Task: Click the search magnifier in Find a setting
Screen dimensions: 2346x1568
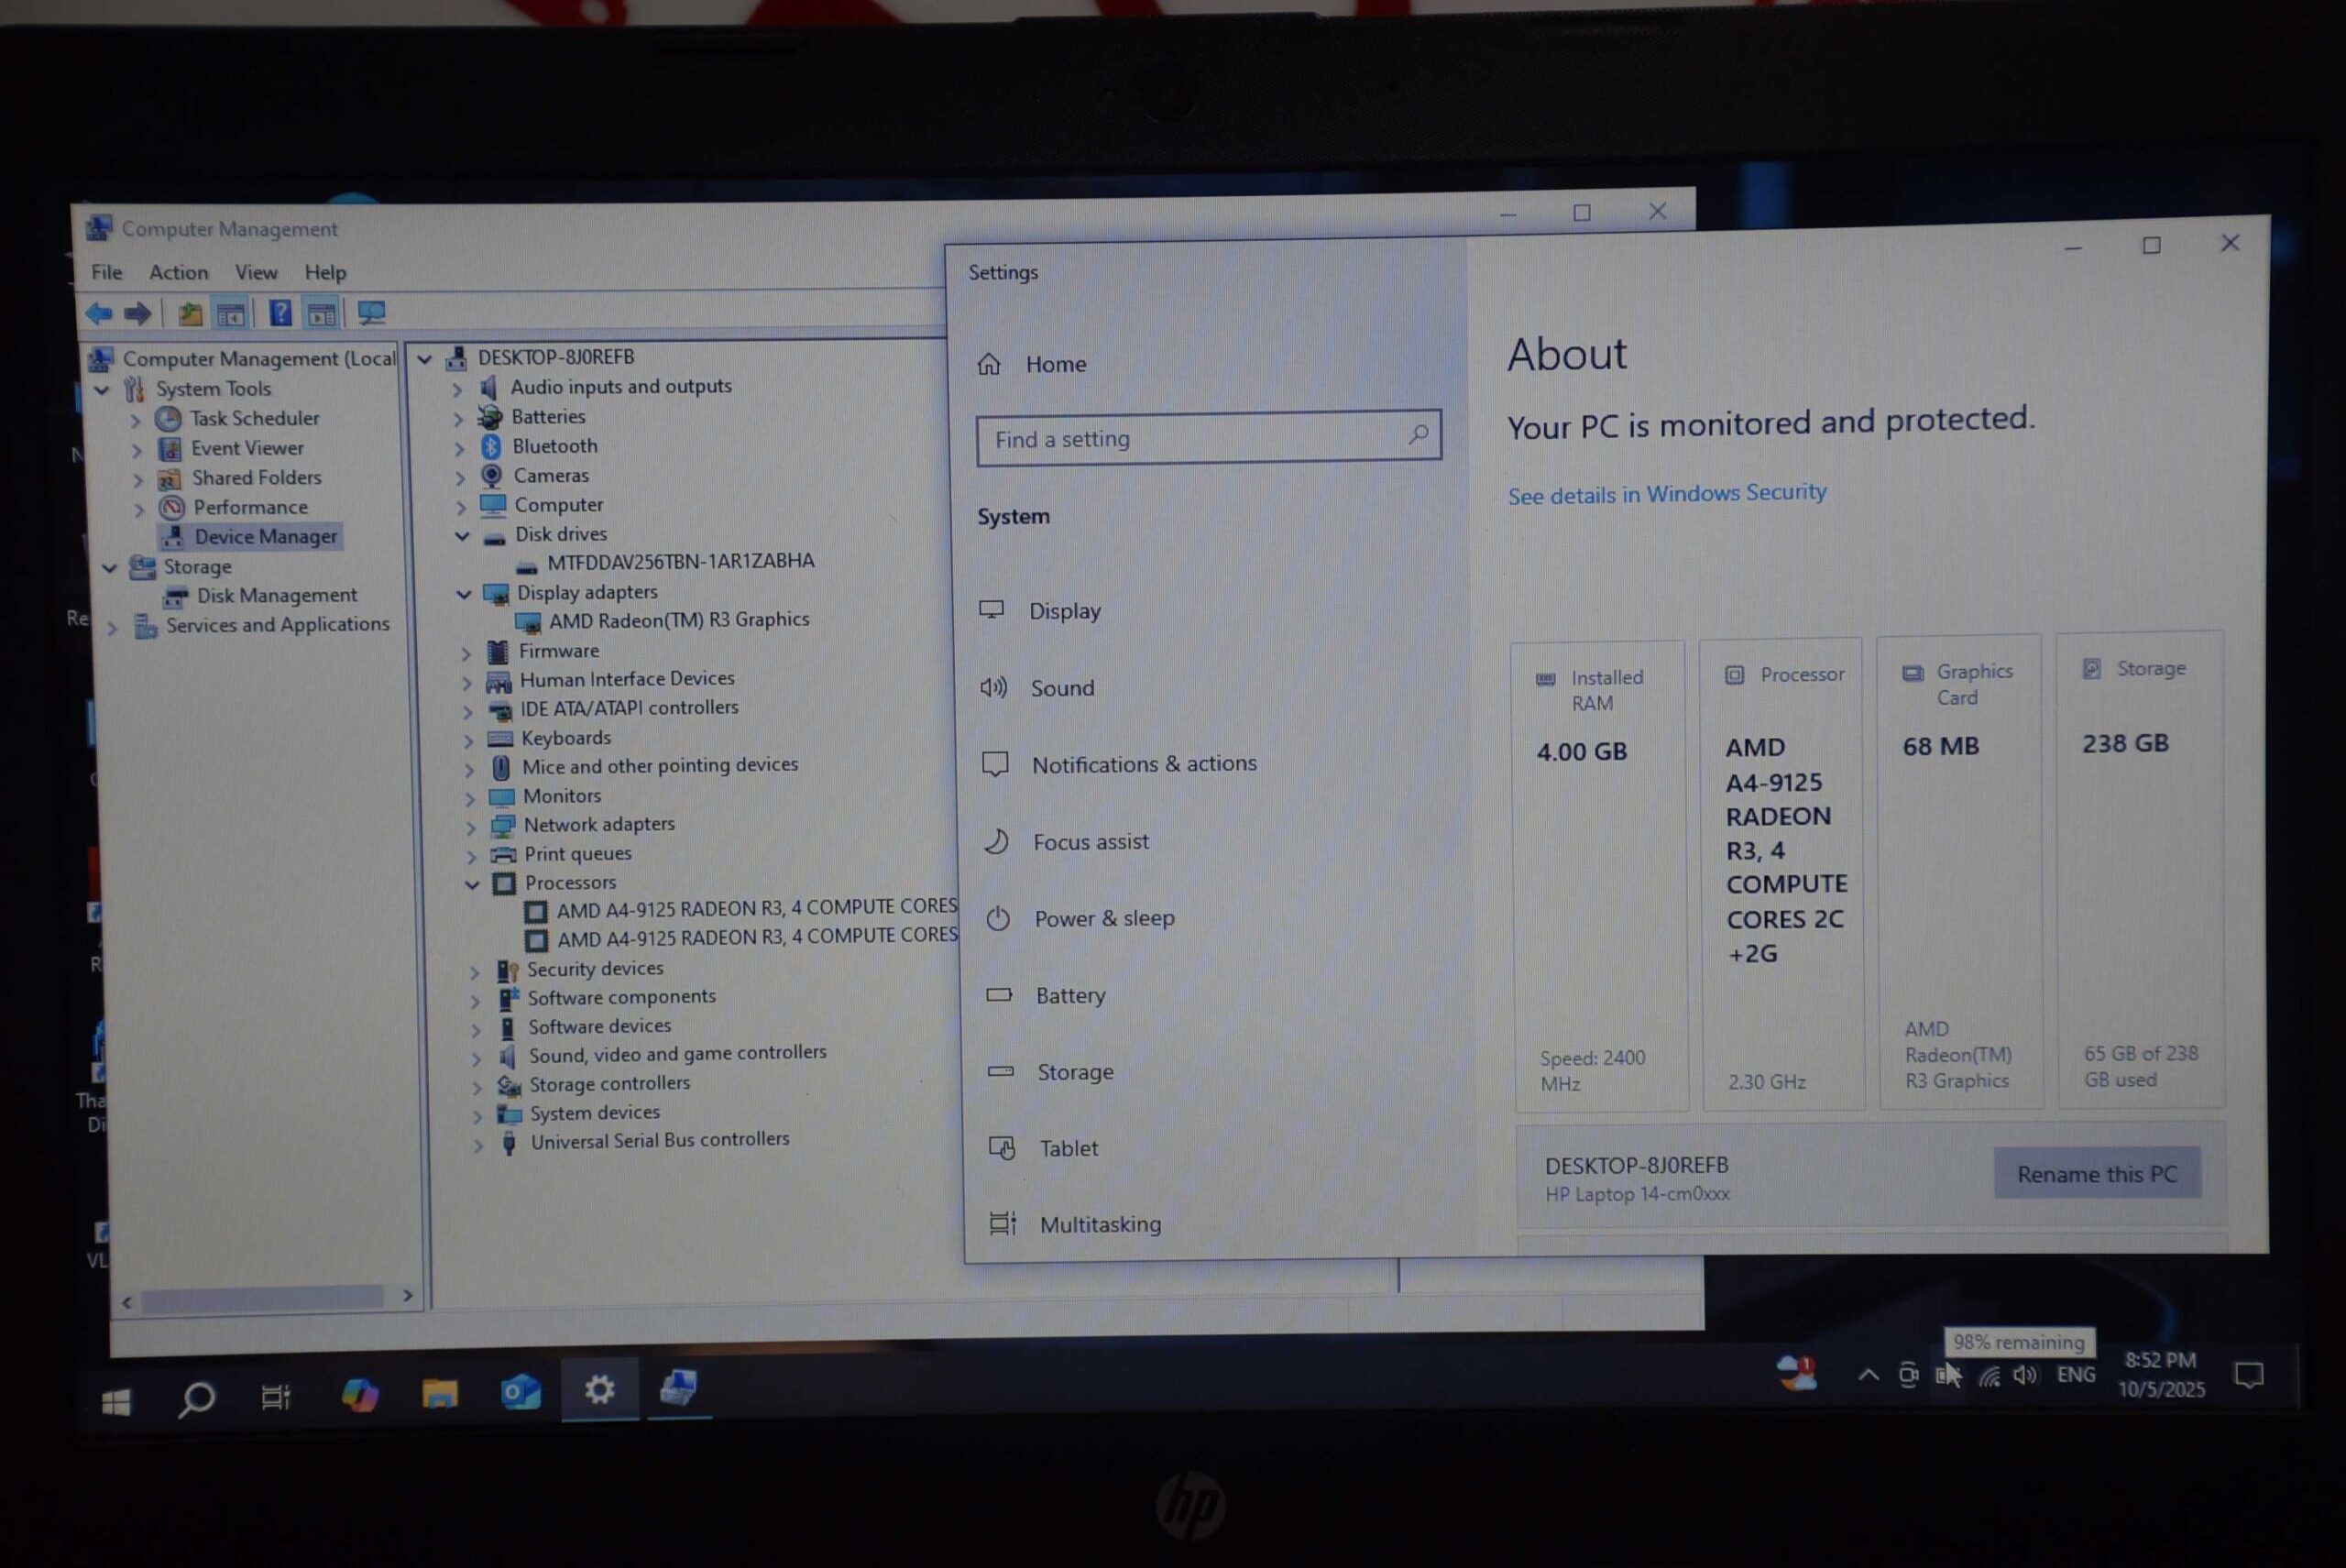Action: 1418,435
